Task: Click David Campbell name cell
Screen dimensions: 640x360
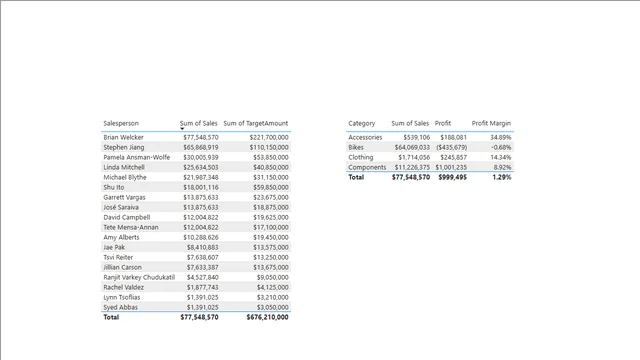Action: coord(127,217)
